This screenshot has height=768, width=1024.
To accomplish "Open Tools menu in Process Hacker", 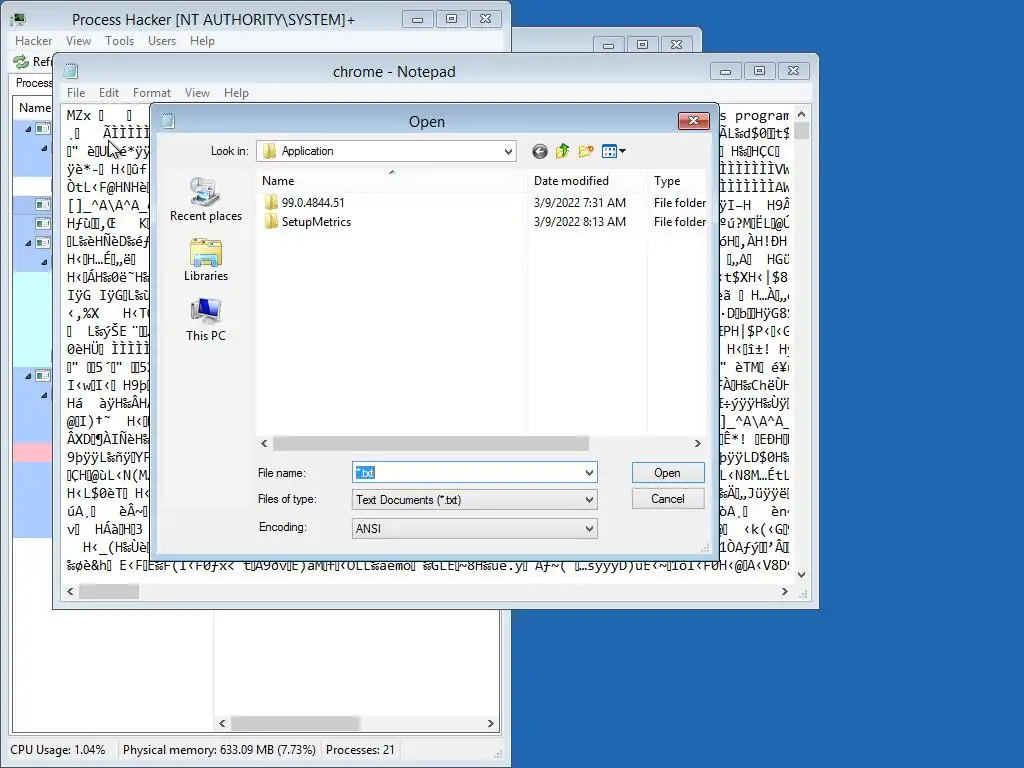I will [x=120, y=40].
